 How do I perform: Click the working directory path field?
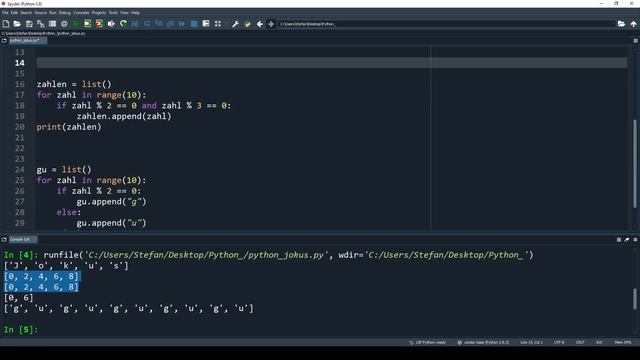446,24
